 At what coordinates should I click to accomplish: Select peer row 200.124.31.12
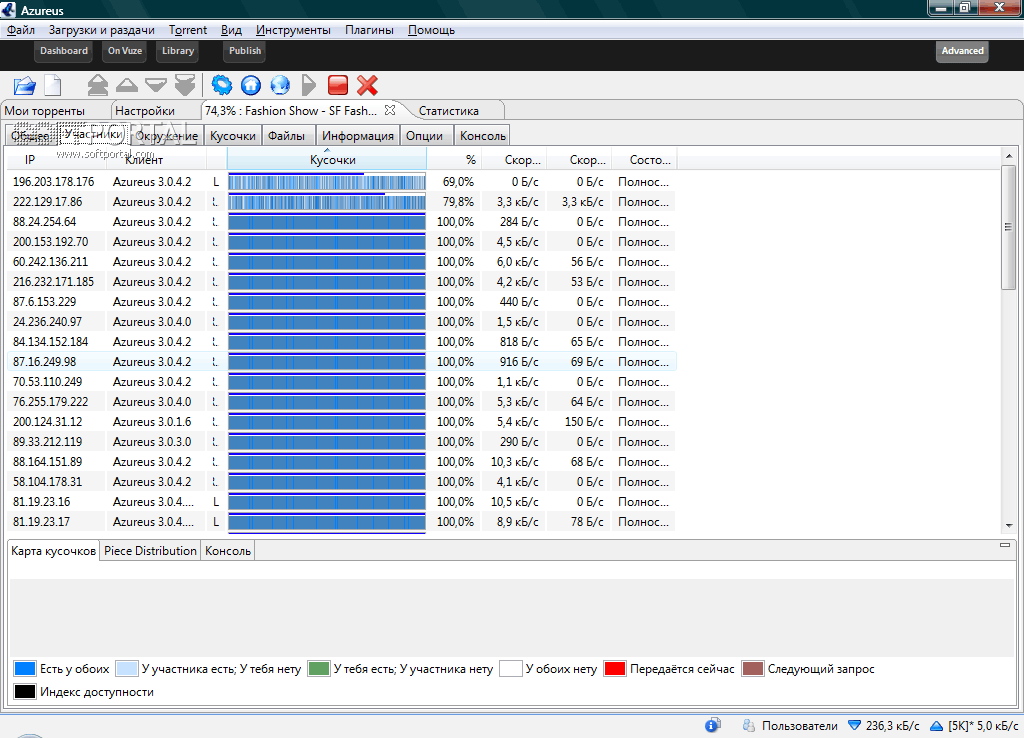pos(342,422)
